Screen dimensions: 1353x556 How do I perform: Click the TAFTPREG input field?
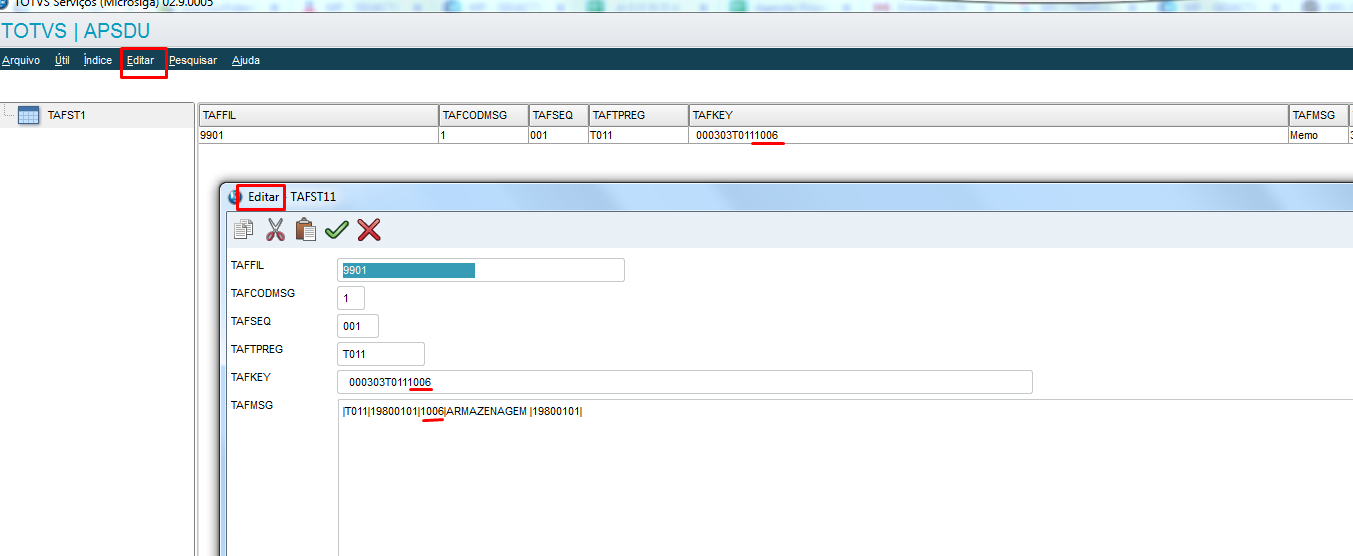[x=381, y=354]
